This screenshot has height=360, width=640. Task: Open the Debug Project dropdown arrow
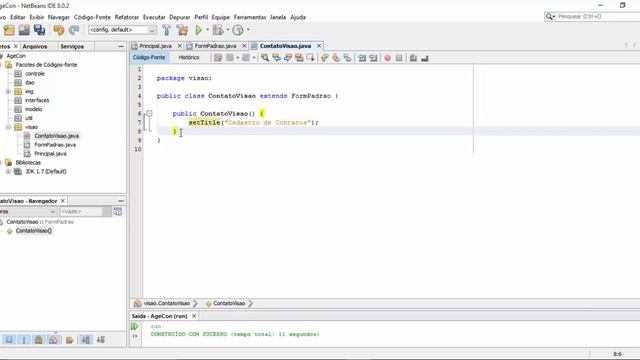[228, 30]
